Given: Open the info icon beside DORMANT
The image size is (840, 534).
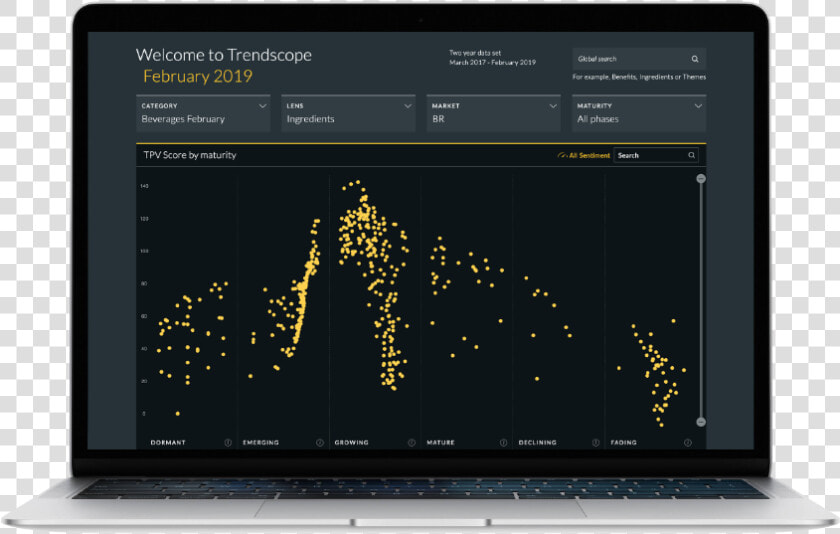Looking at the screenshot, I should [228, 442].
